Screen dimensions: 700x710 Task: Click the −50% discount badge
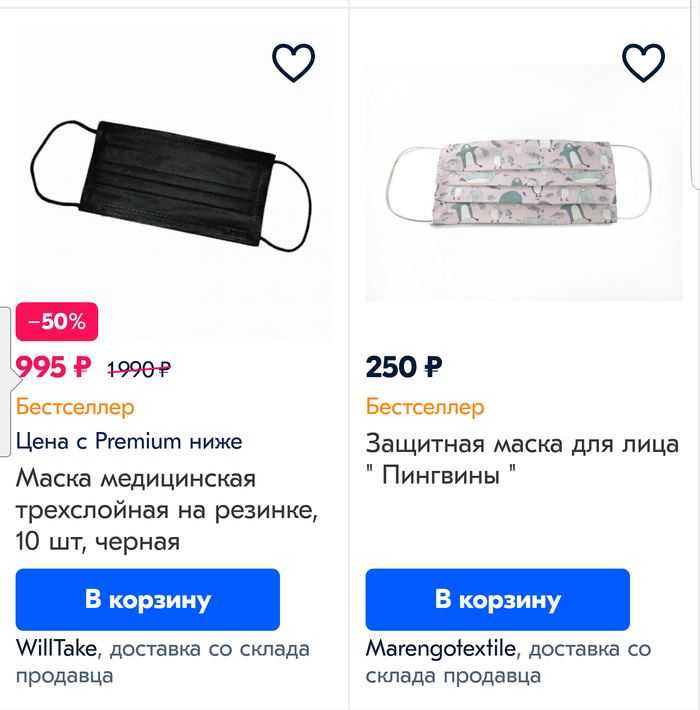[57, 322]
